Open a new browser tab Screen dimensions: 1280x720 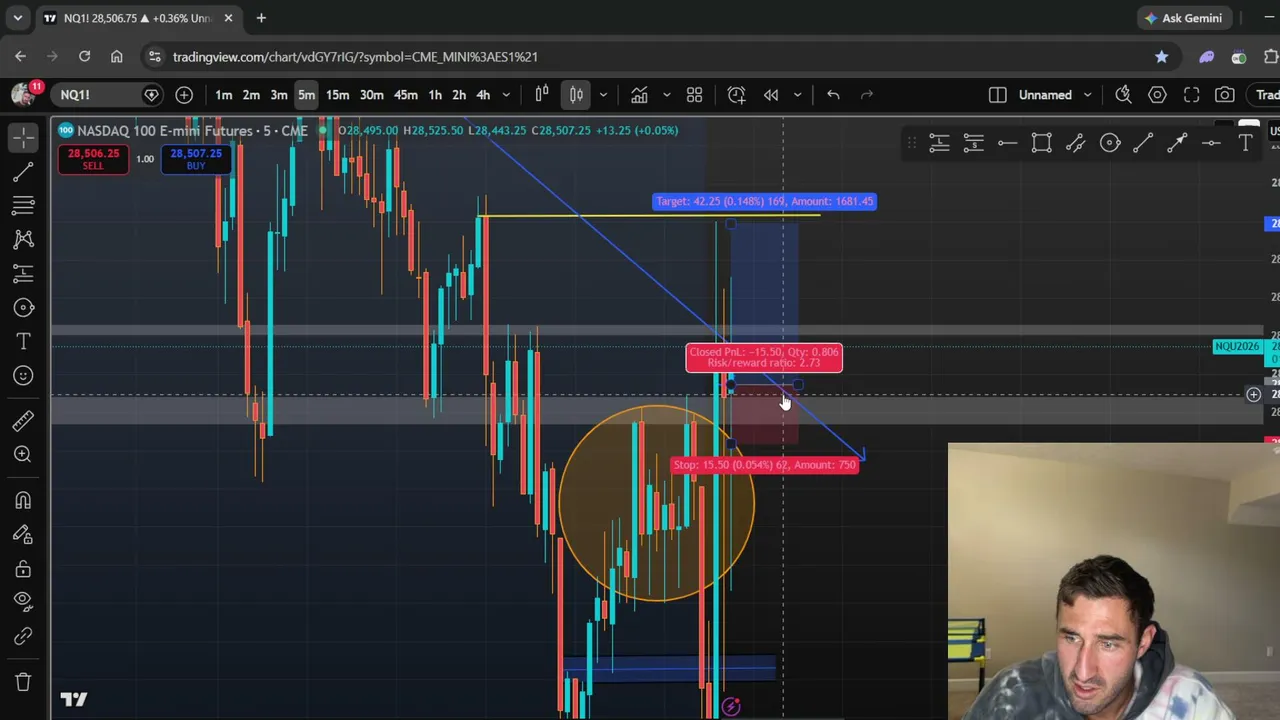point(261,18)
